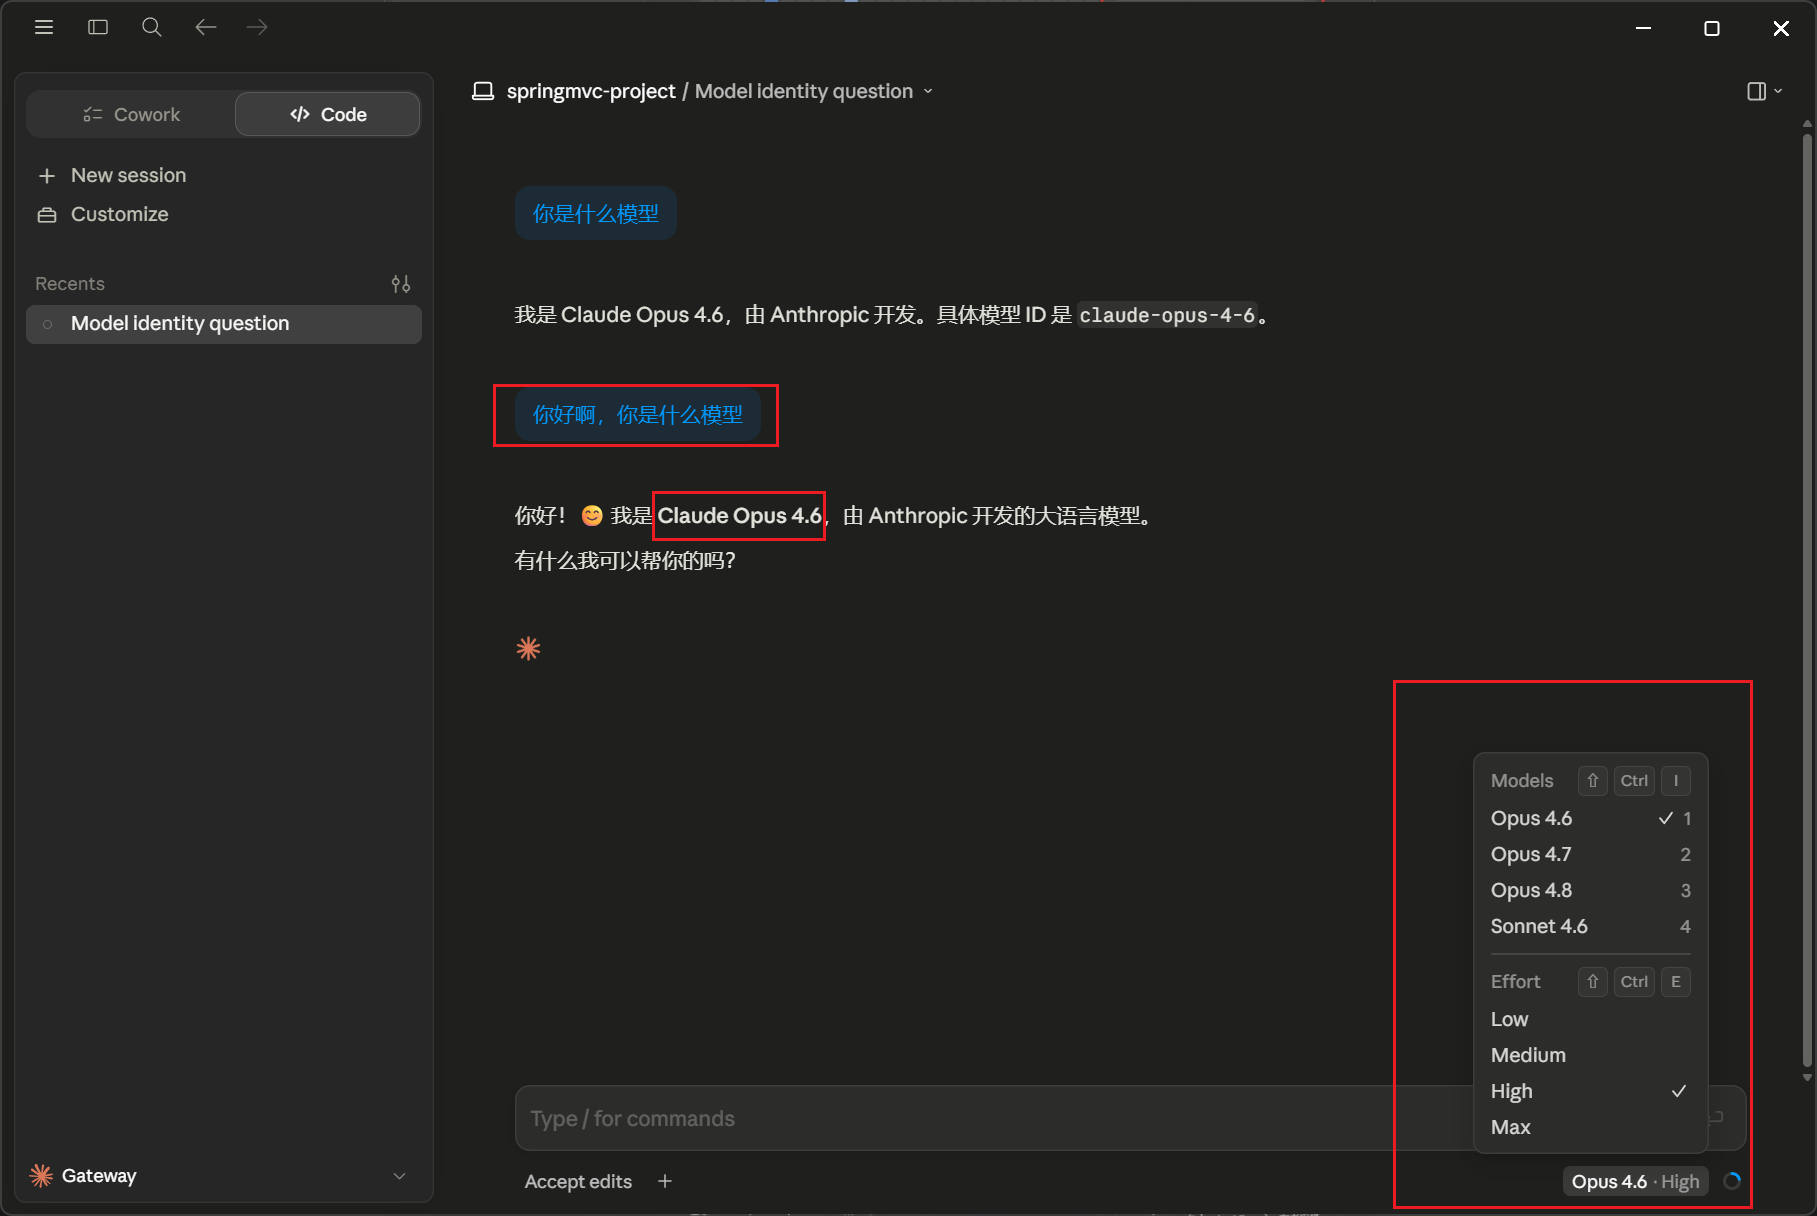Close the Opus 4.6 · High model selector
1817x1216 pixels.
[1635, 1181]
